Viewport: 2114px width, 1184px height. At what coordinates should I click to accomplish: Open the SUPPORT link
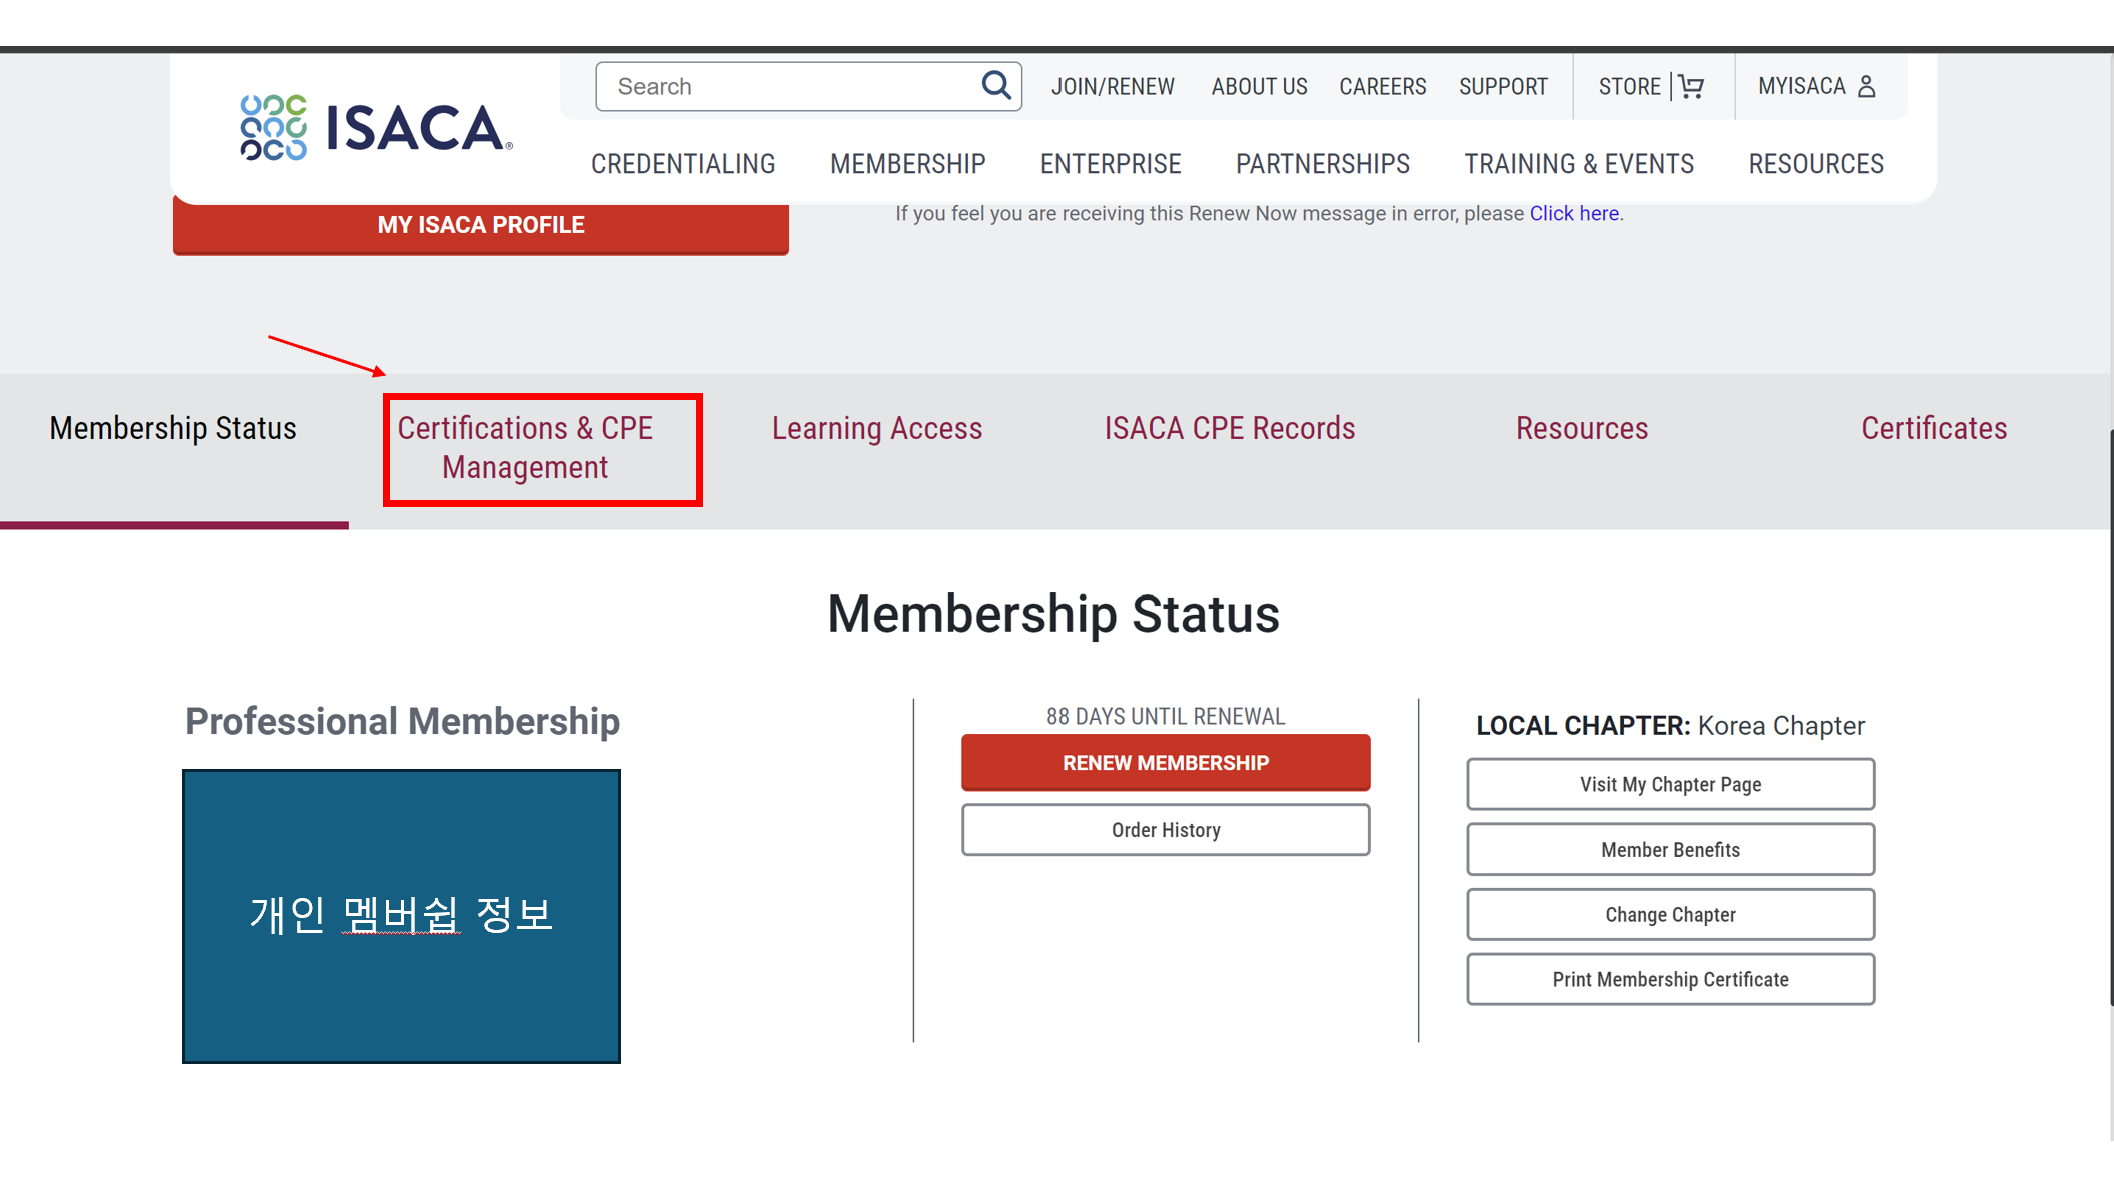[x=1503, y=87]
